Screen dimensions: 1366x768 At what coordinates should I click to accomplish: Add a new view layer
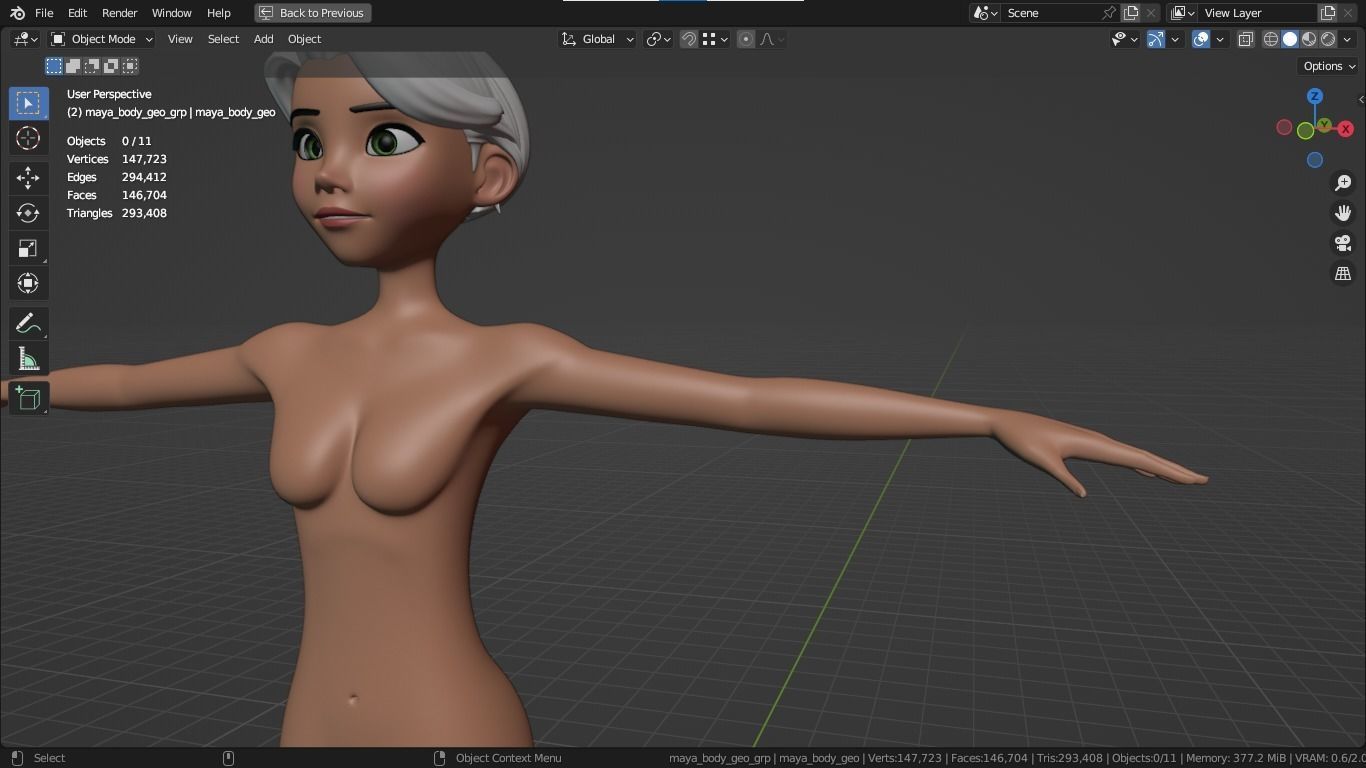(1328, 13)
